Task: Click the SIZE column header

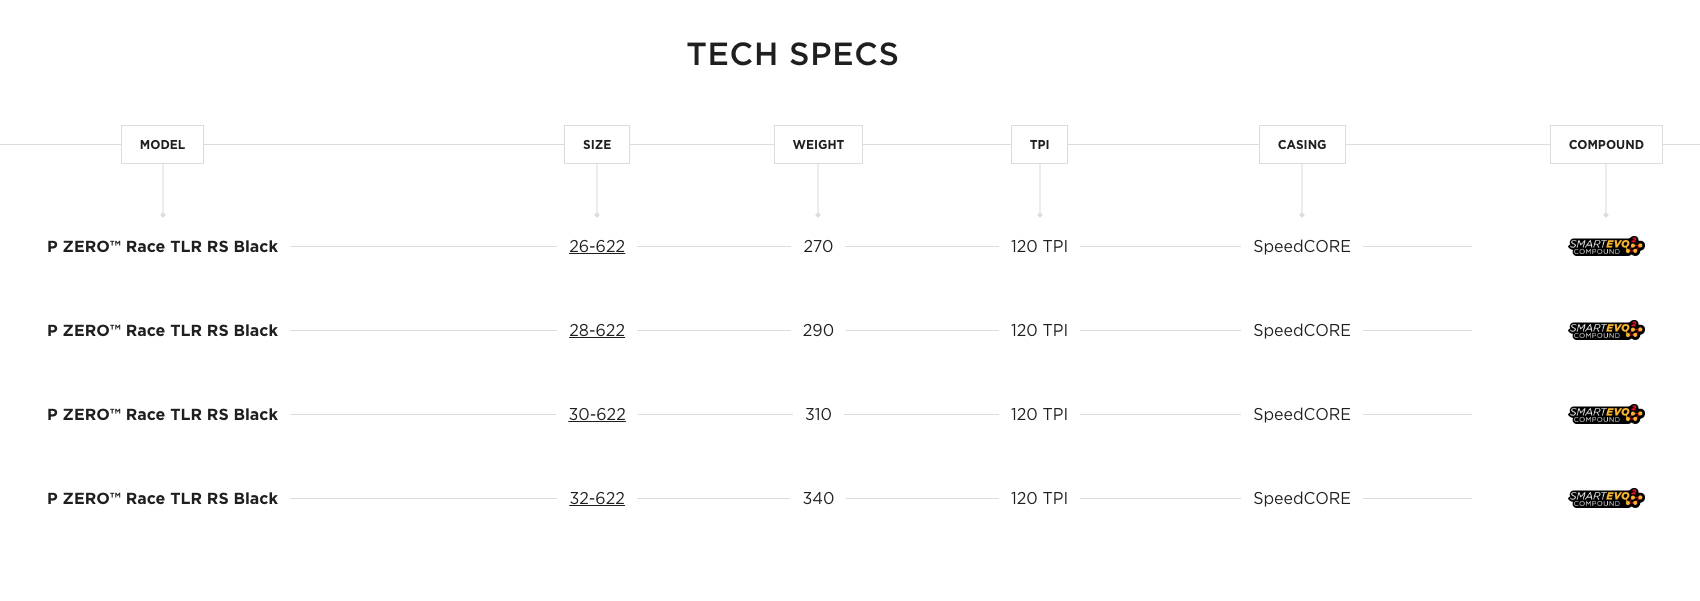Action: (597, 144)
